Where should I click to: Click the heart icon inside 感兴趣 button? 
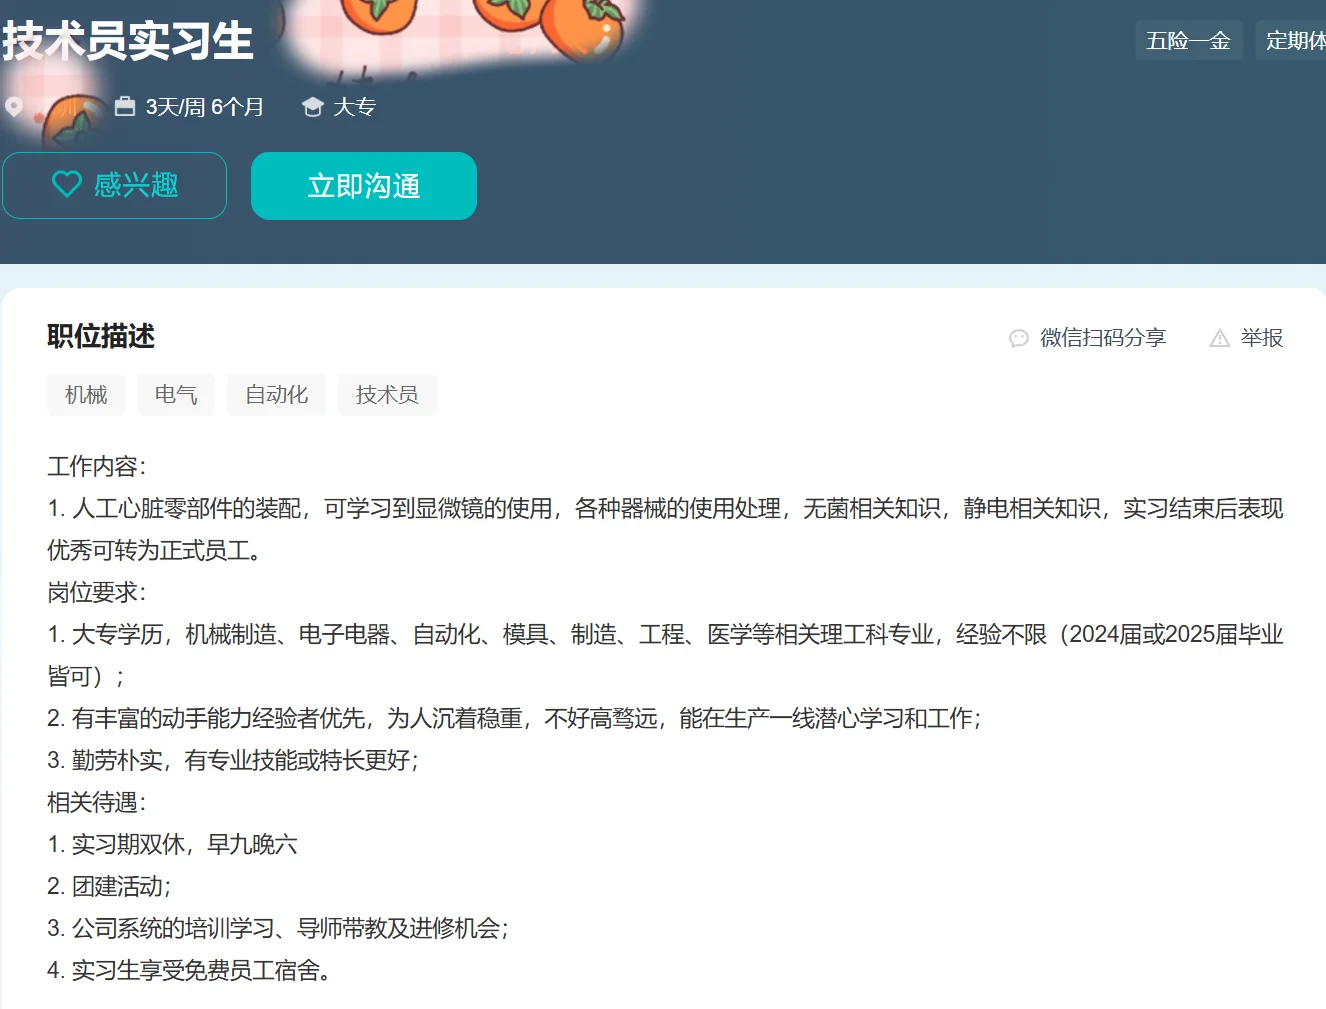67,185
